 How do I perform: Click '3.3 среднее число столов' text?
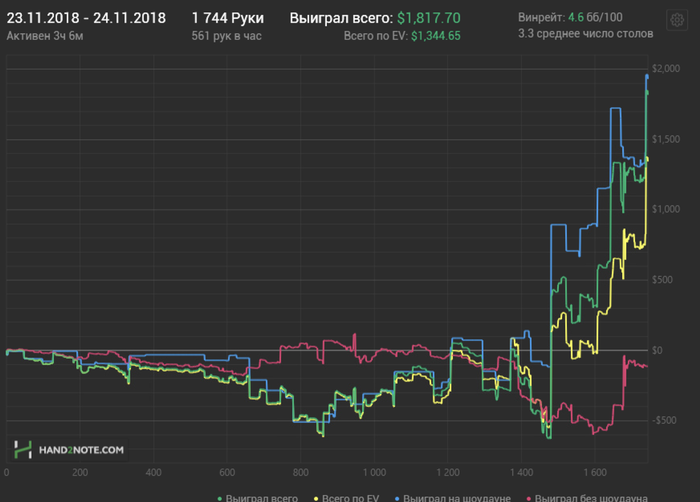point(585,33)
